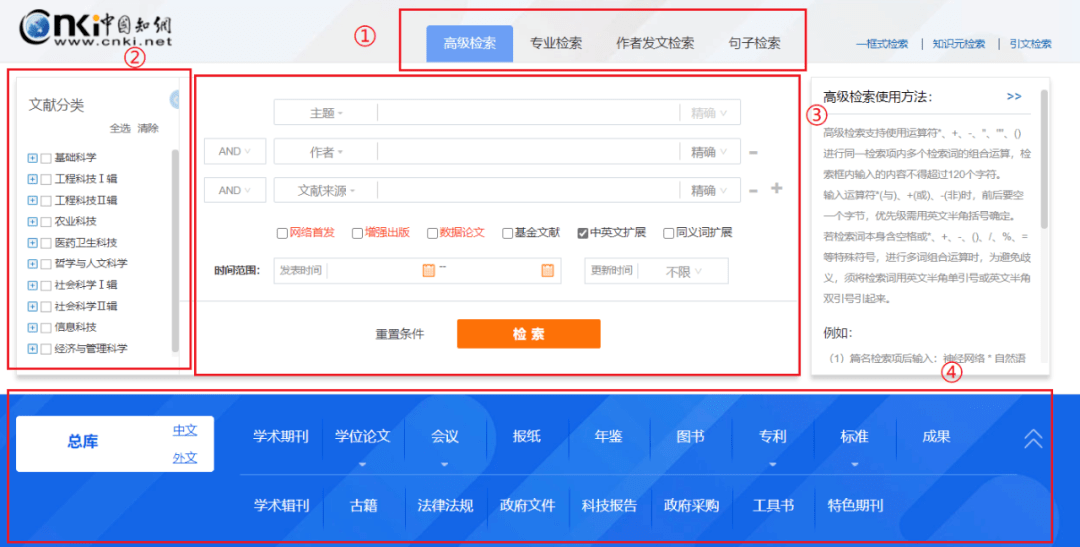Open the 一框式检索 link
The height and width of the screenshot is (547, 1080).
(x=882, y=44)
